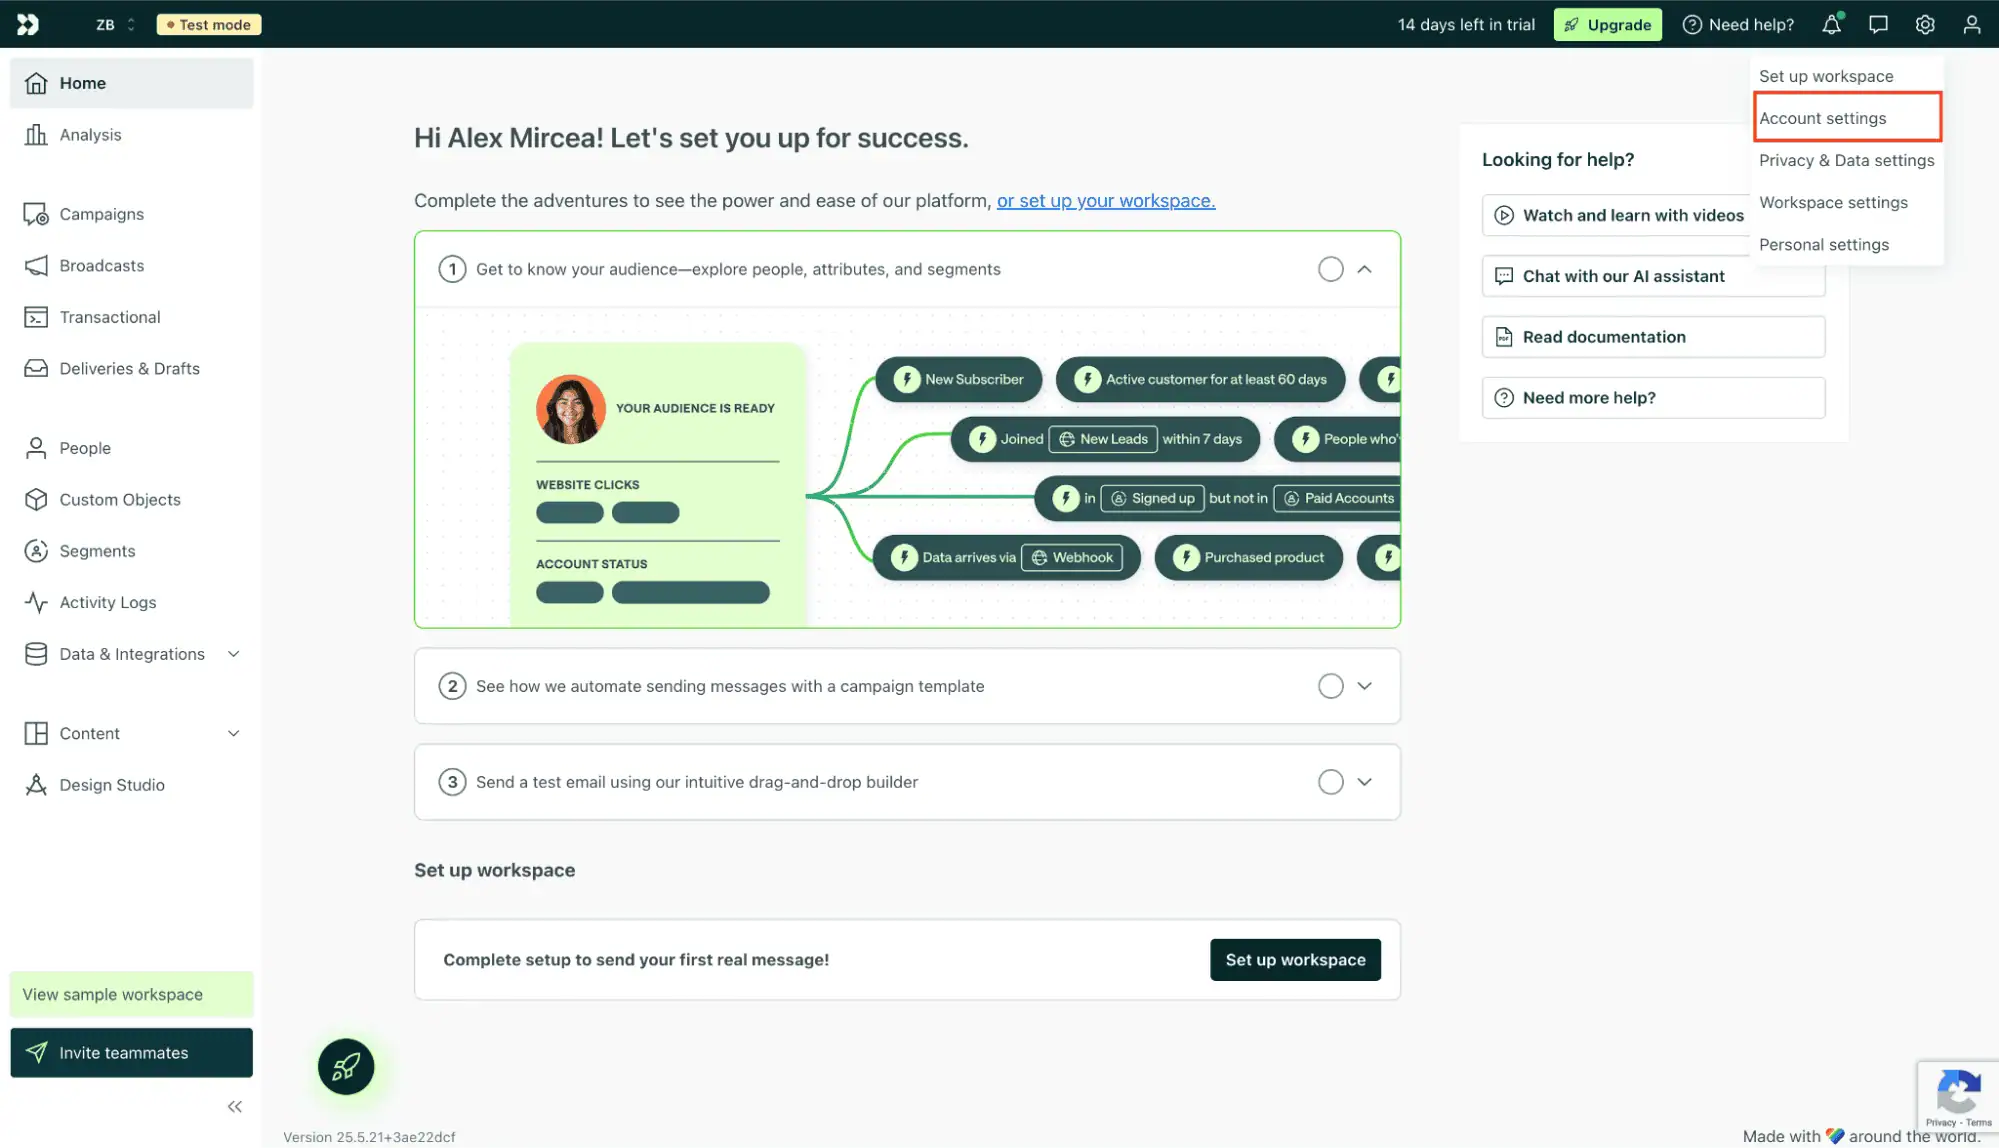
Task: Toggle completion on step 3 test email
Action: [x=1330, y=781]
